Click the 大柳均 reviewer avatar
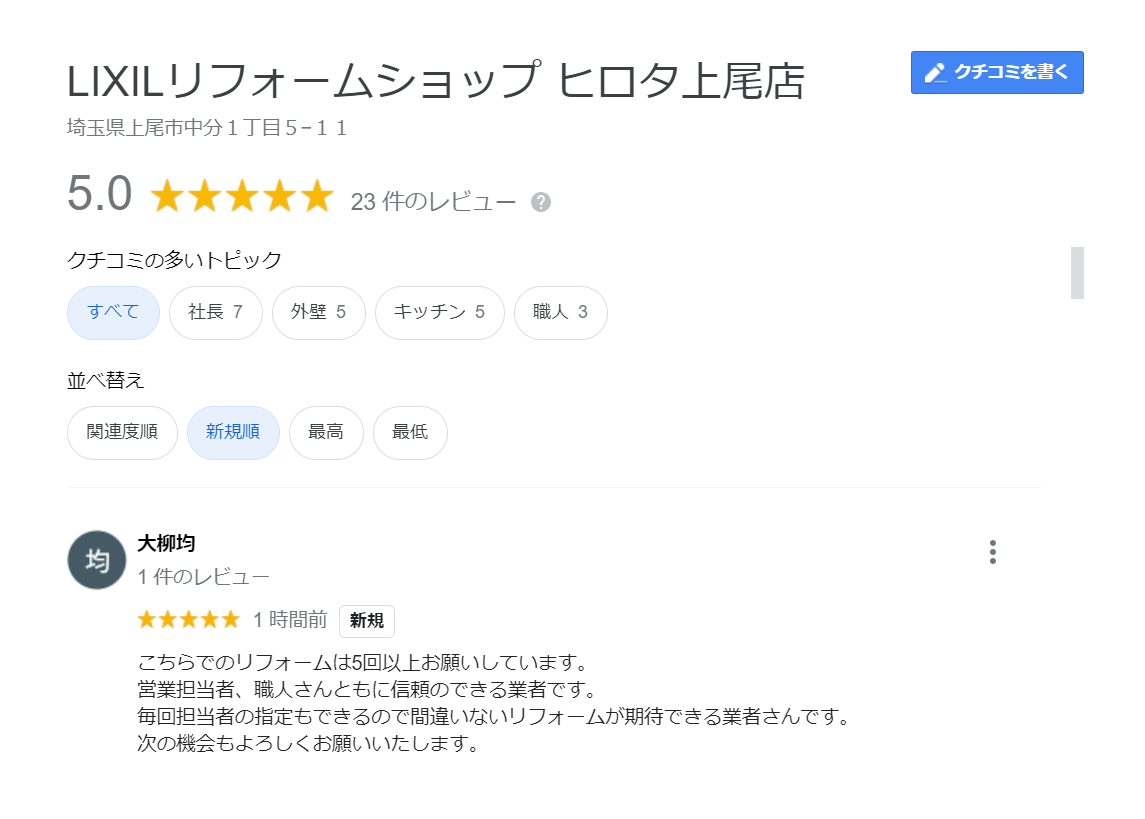The image size is (1145, 819). [x=97, y=560]
